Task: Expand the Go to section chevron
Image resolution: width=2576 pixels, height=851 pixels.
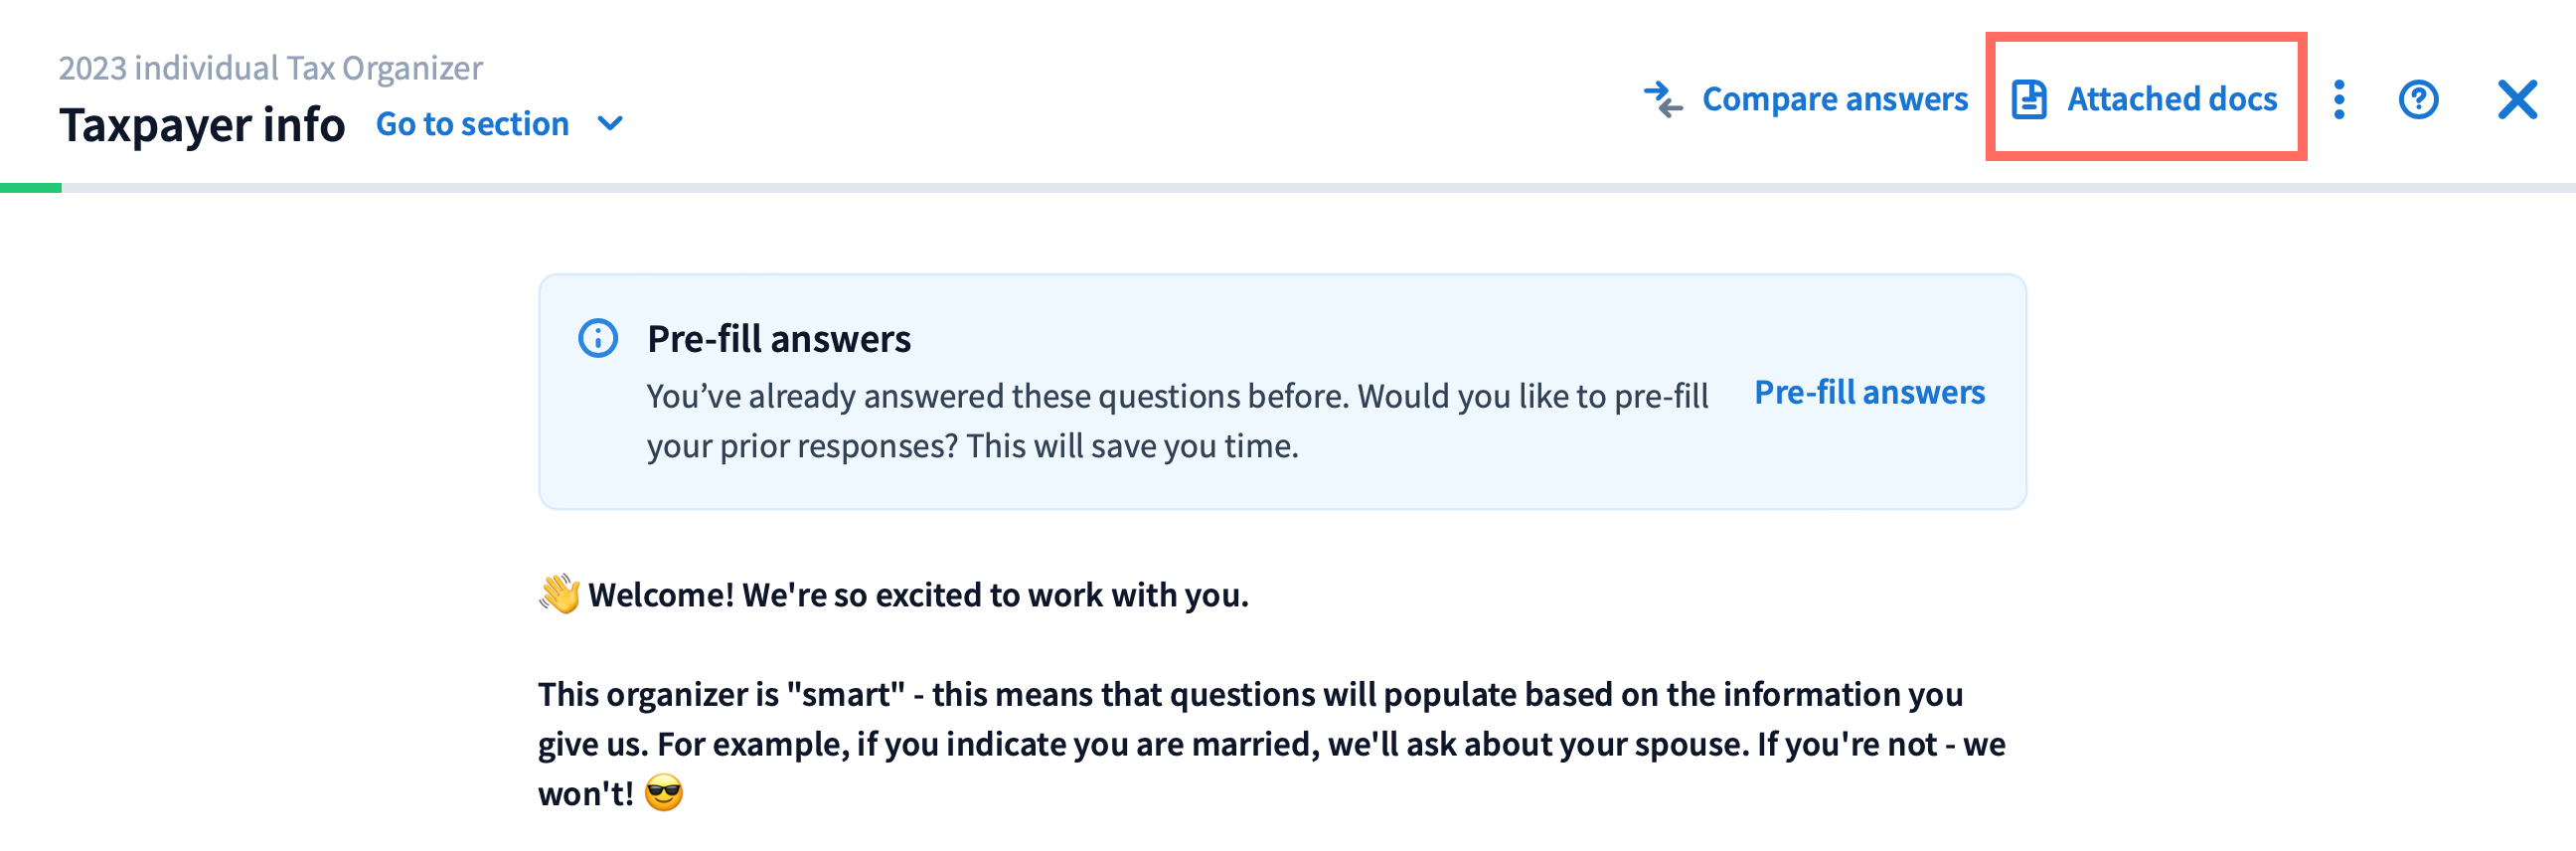Action: tap(610, 124)
